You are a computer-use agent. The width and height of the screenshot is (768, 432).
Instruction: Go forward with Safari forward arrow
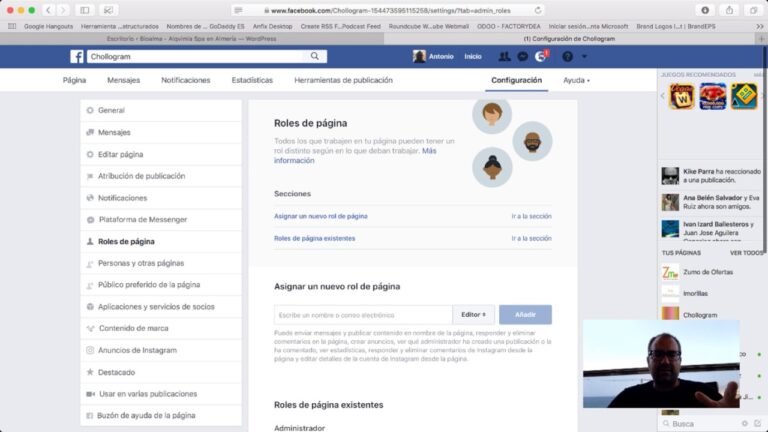63,10
